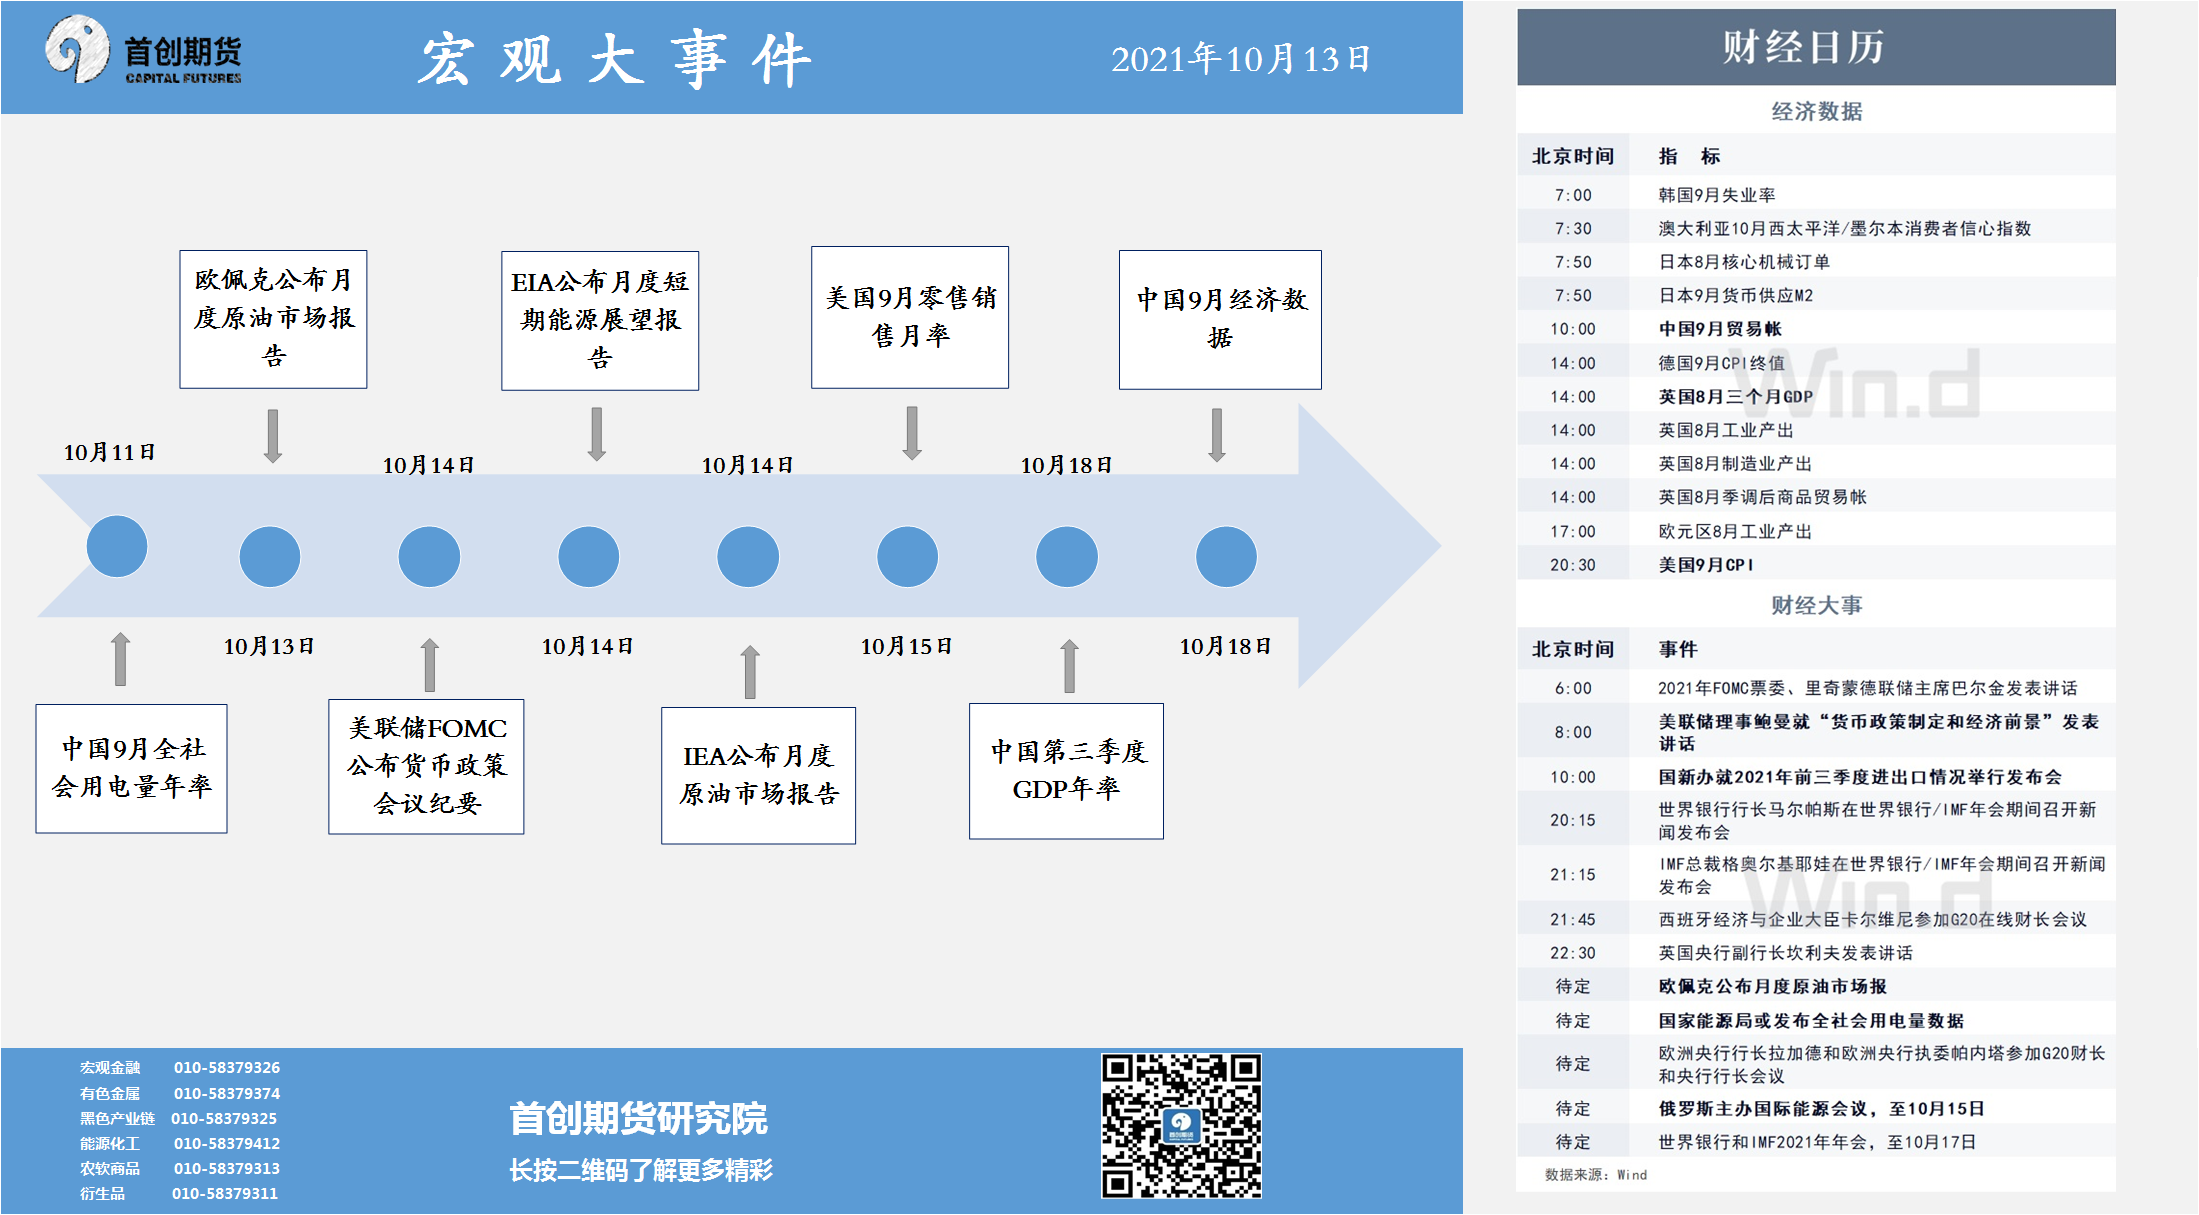Click the down arrow below 美国9月零售销售月率 box

[912, 433]
